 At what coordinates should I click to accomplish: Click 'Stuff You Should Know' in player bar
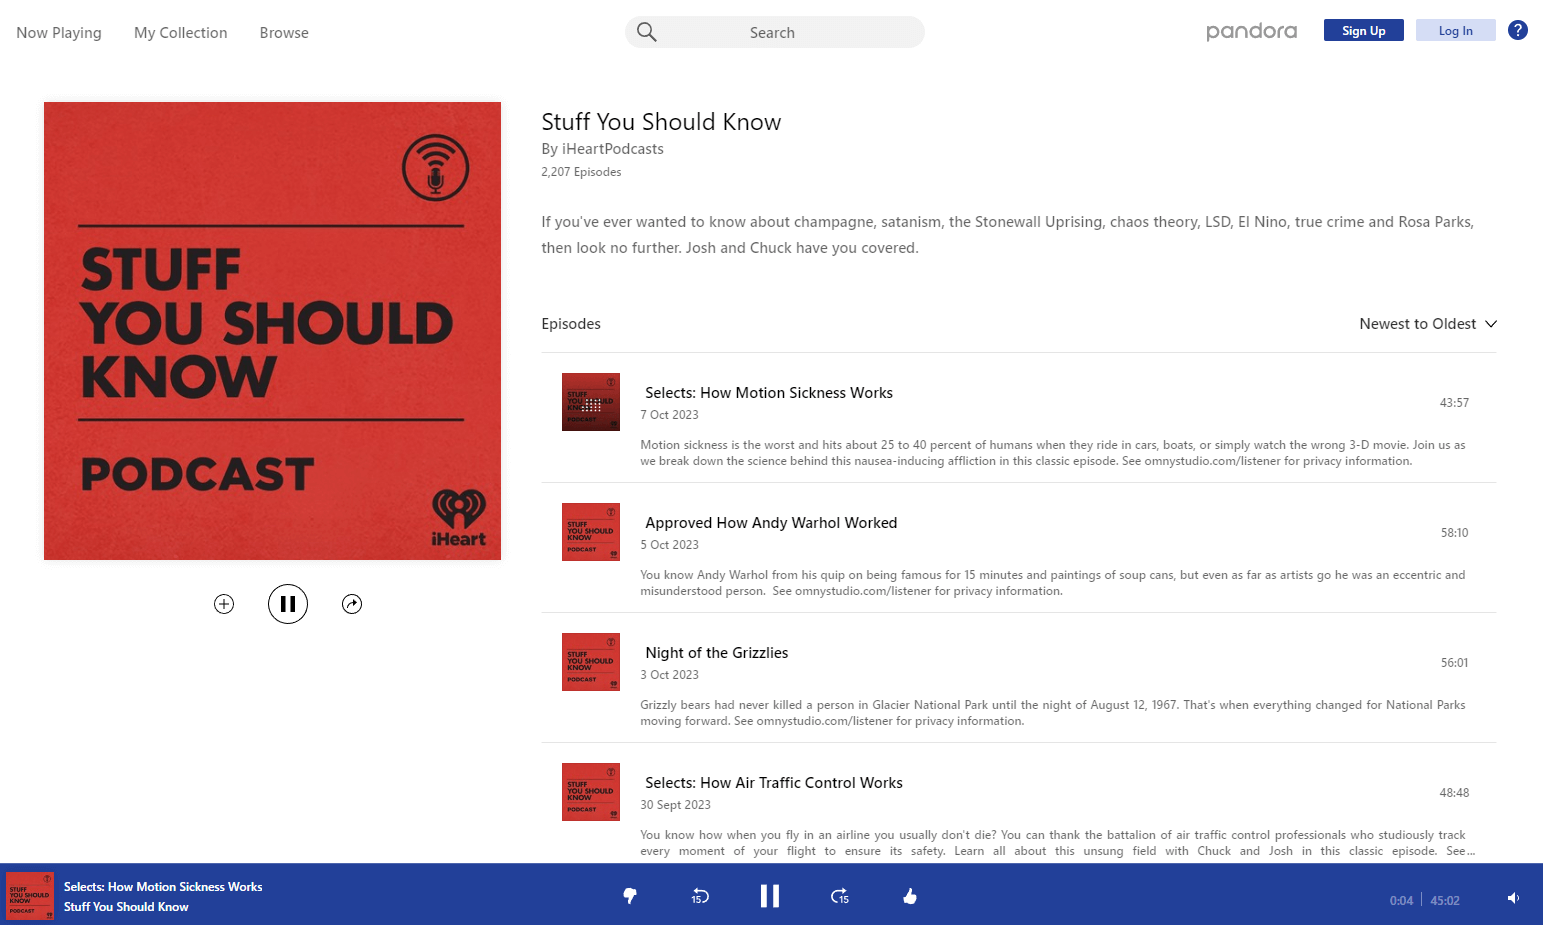click(126, 907)
